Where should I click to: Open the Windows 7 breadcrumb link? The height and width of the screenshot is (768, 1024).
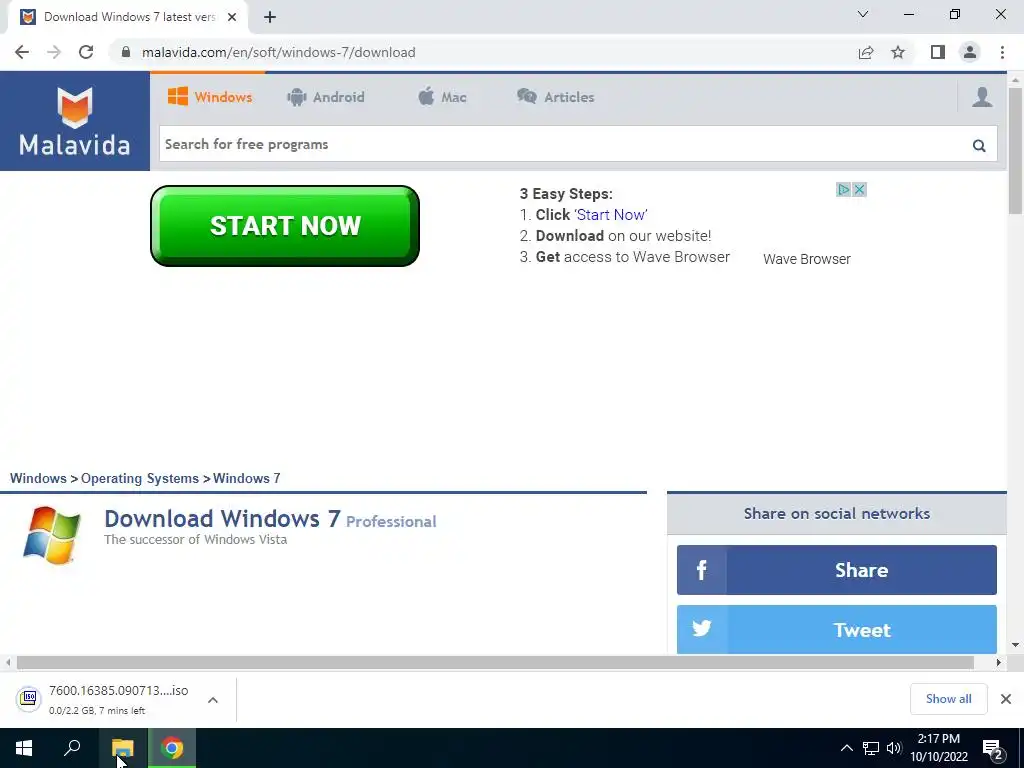pos(246,478)
